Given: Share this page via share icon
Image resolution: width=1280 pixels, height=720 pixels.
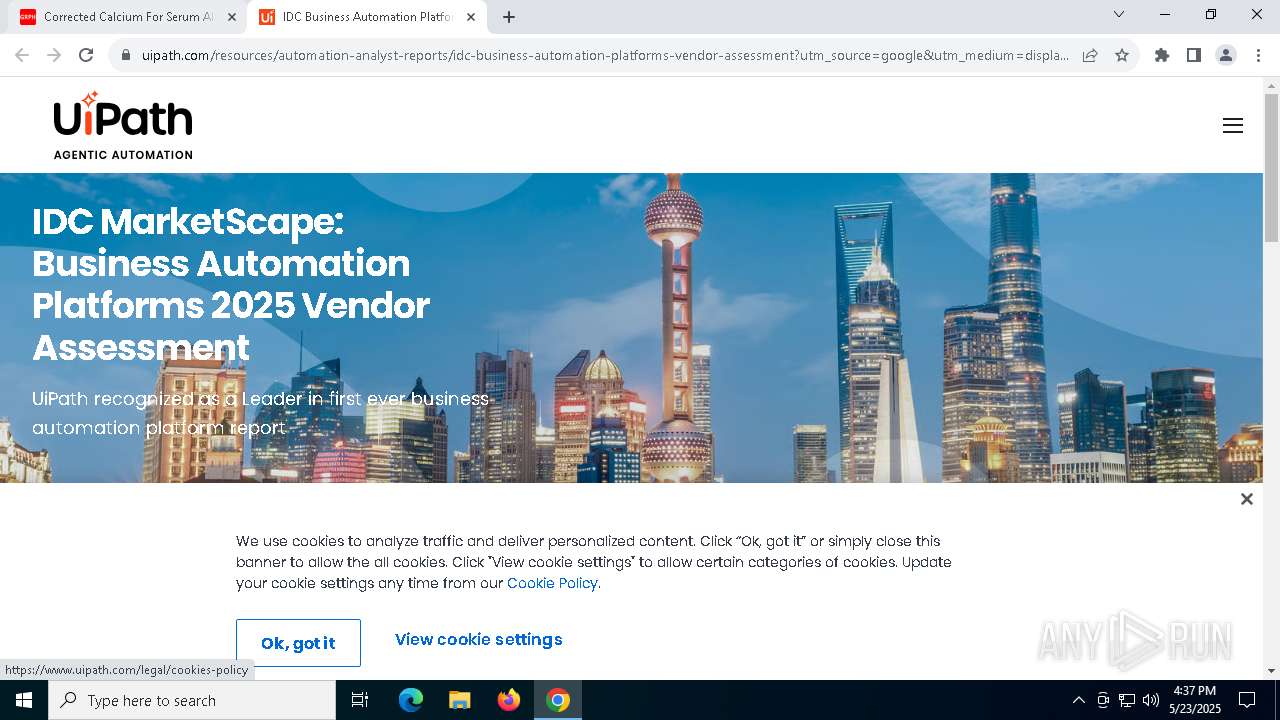Looking at the screenshot, I should point(1090,56).
